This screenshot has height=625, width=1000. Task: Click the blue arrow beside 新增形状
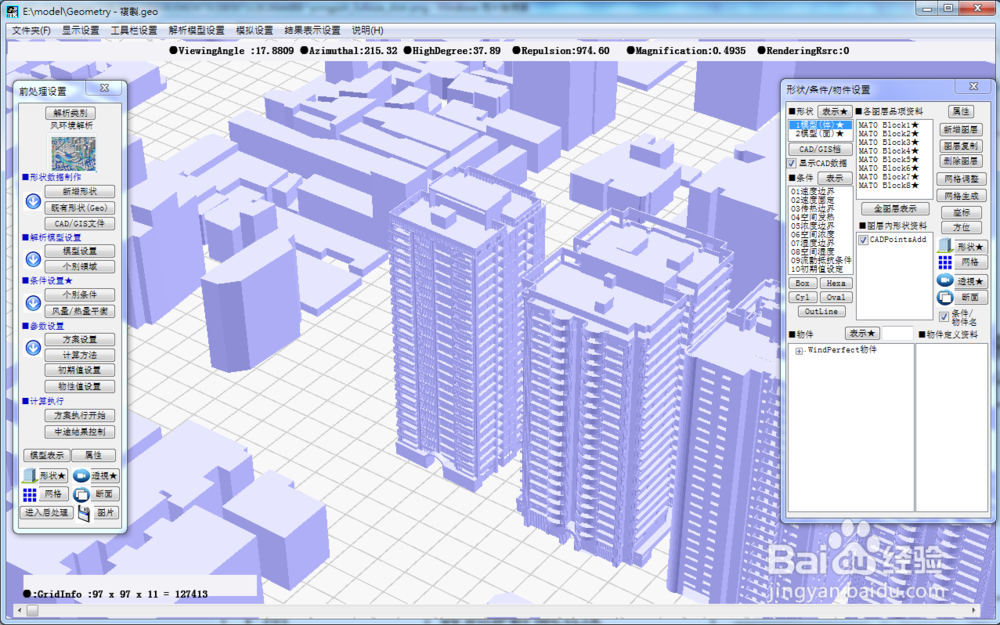33,202
